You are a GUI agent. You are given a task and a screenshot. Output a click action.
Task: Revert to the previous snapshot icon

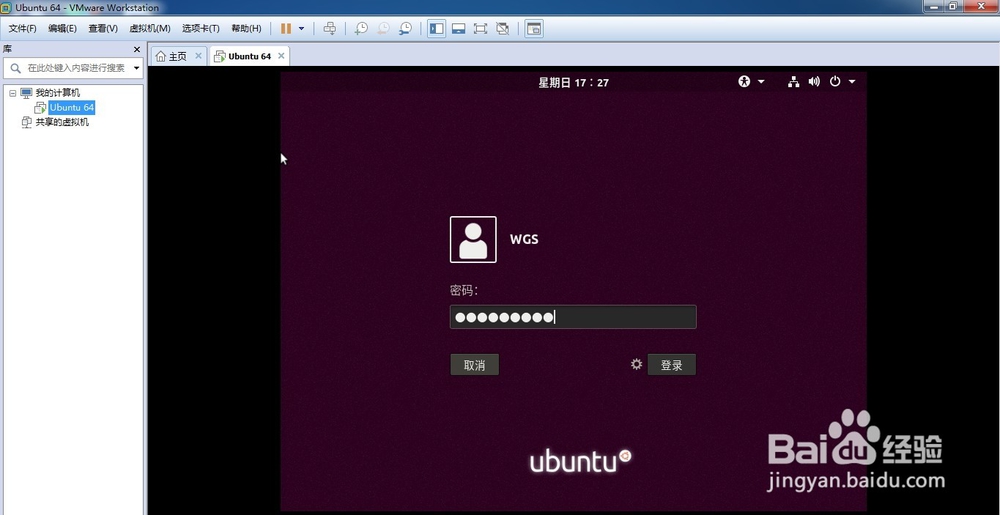383,29
